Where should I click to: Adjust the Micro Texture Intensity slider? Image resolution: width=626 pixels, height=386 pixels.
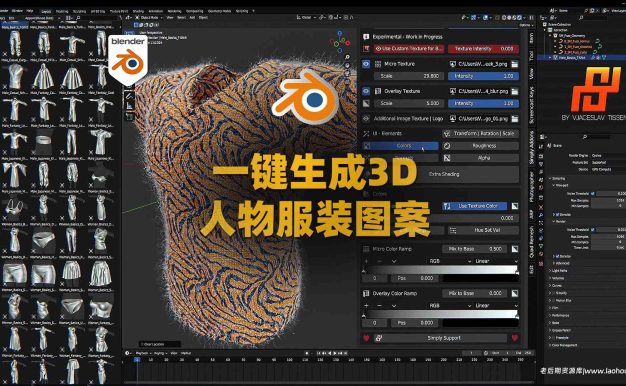(x=483, y=76)
